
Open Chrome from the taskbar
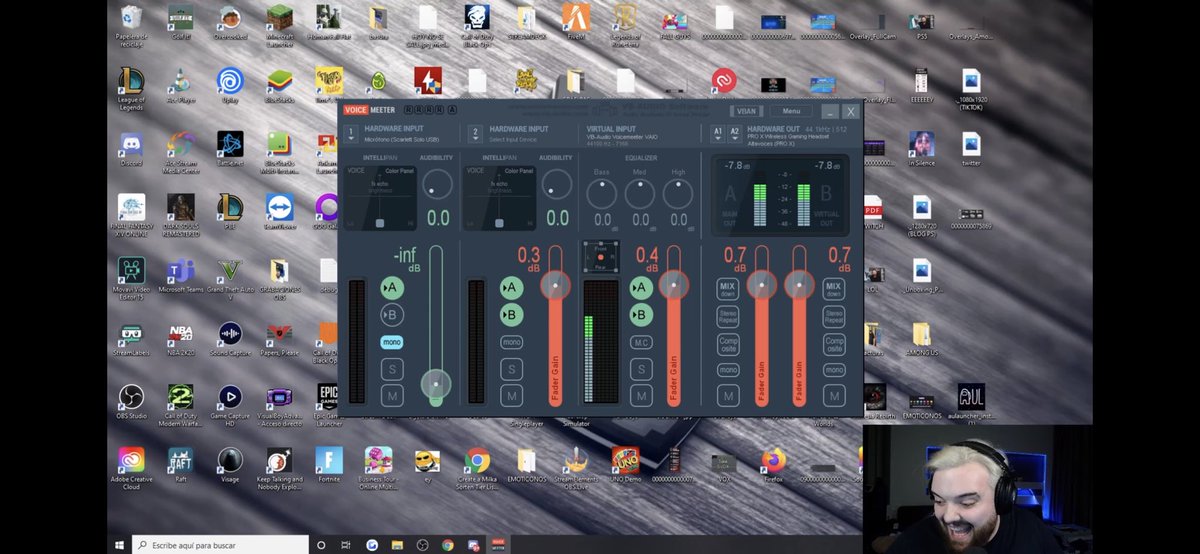(447, 545)
